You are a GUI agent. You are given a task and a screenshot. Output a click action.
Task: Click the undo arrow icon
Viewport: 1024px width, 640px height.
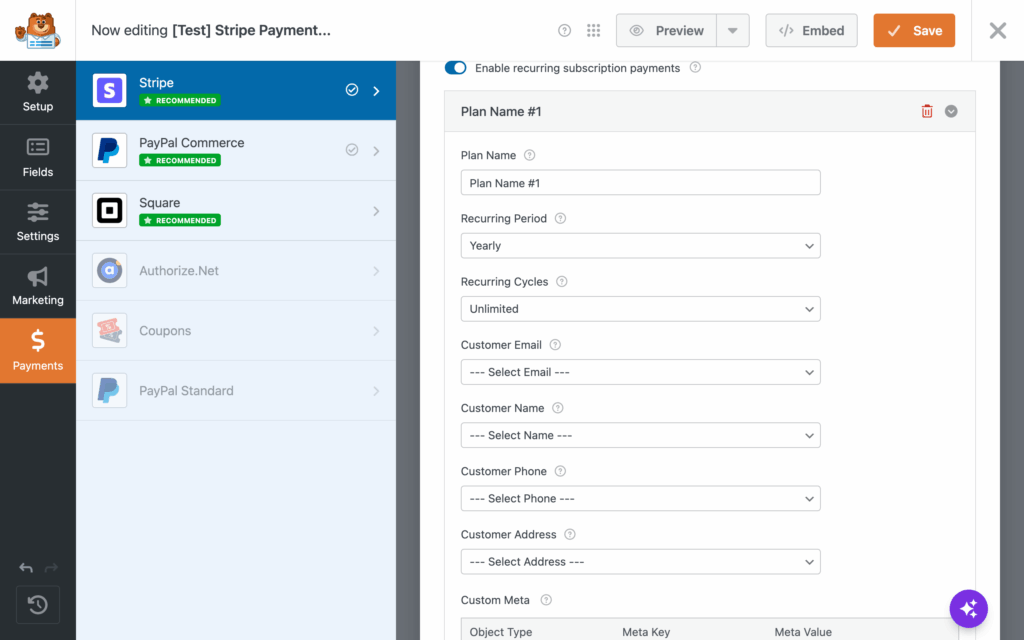click(26, 568)
